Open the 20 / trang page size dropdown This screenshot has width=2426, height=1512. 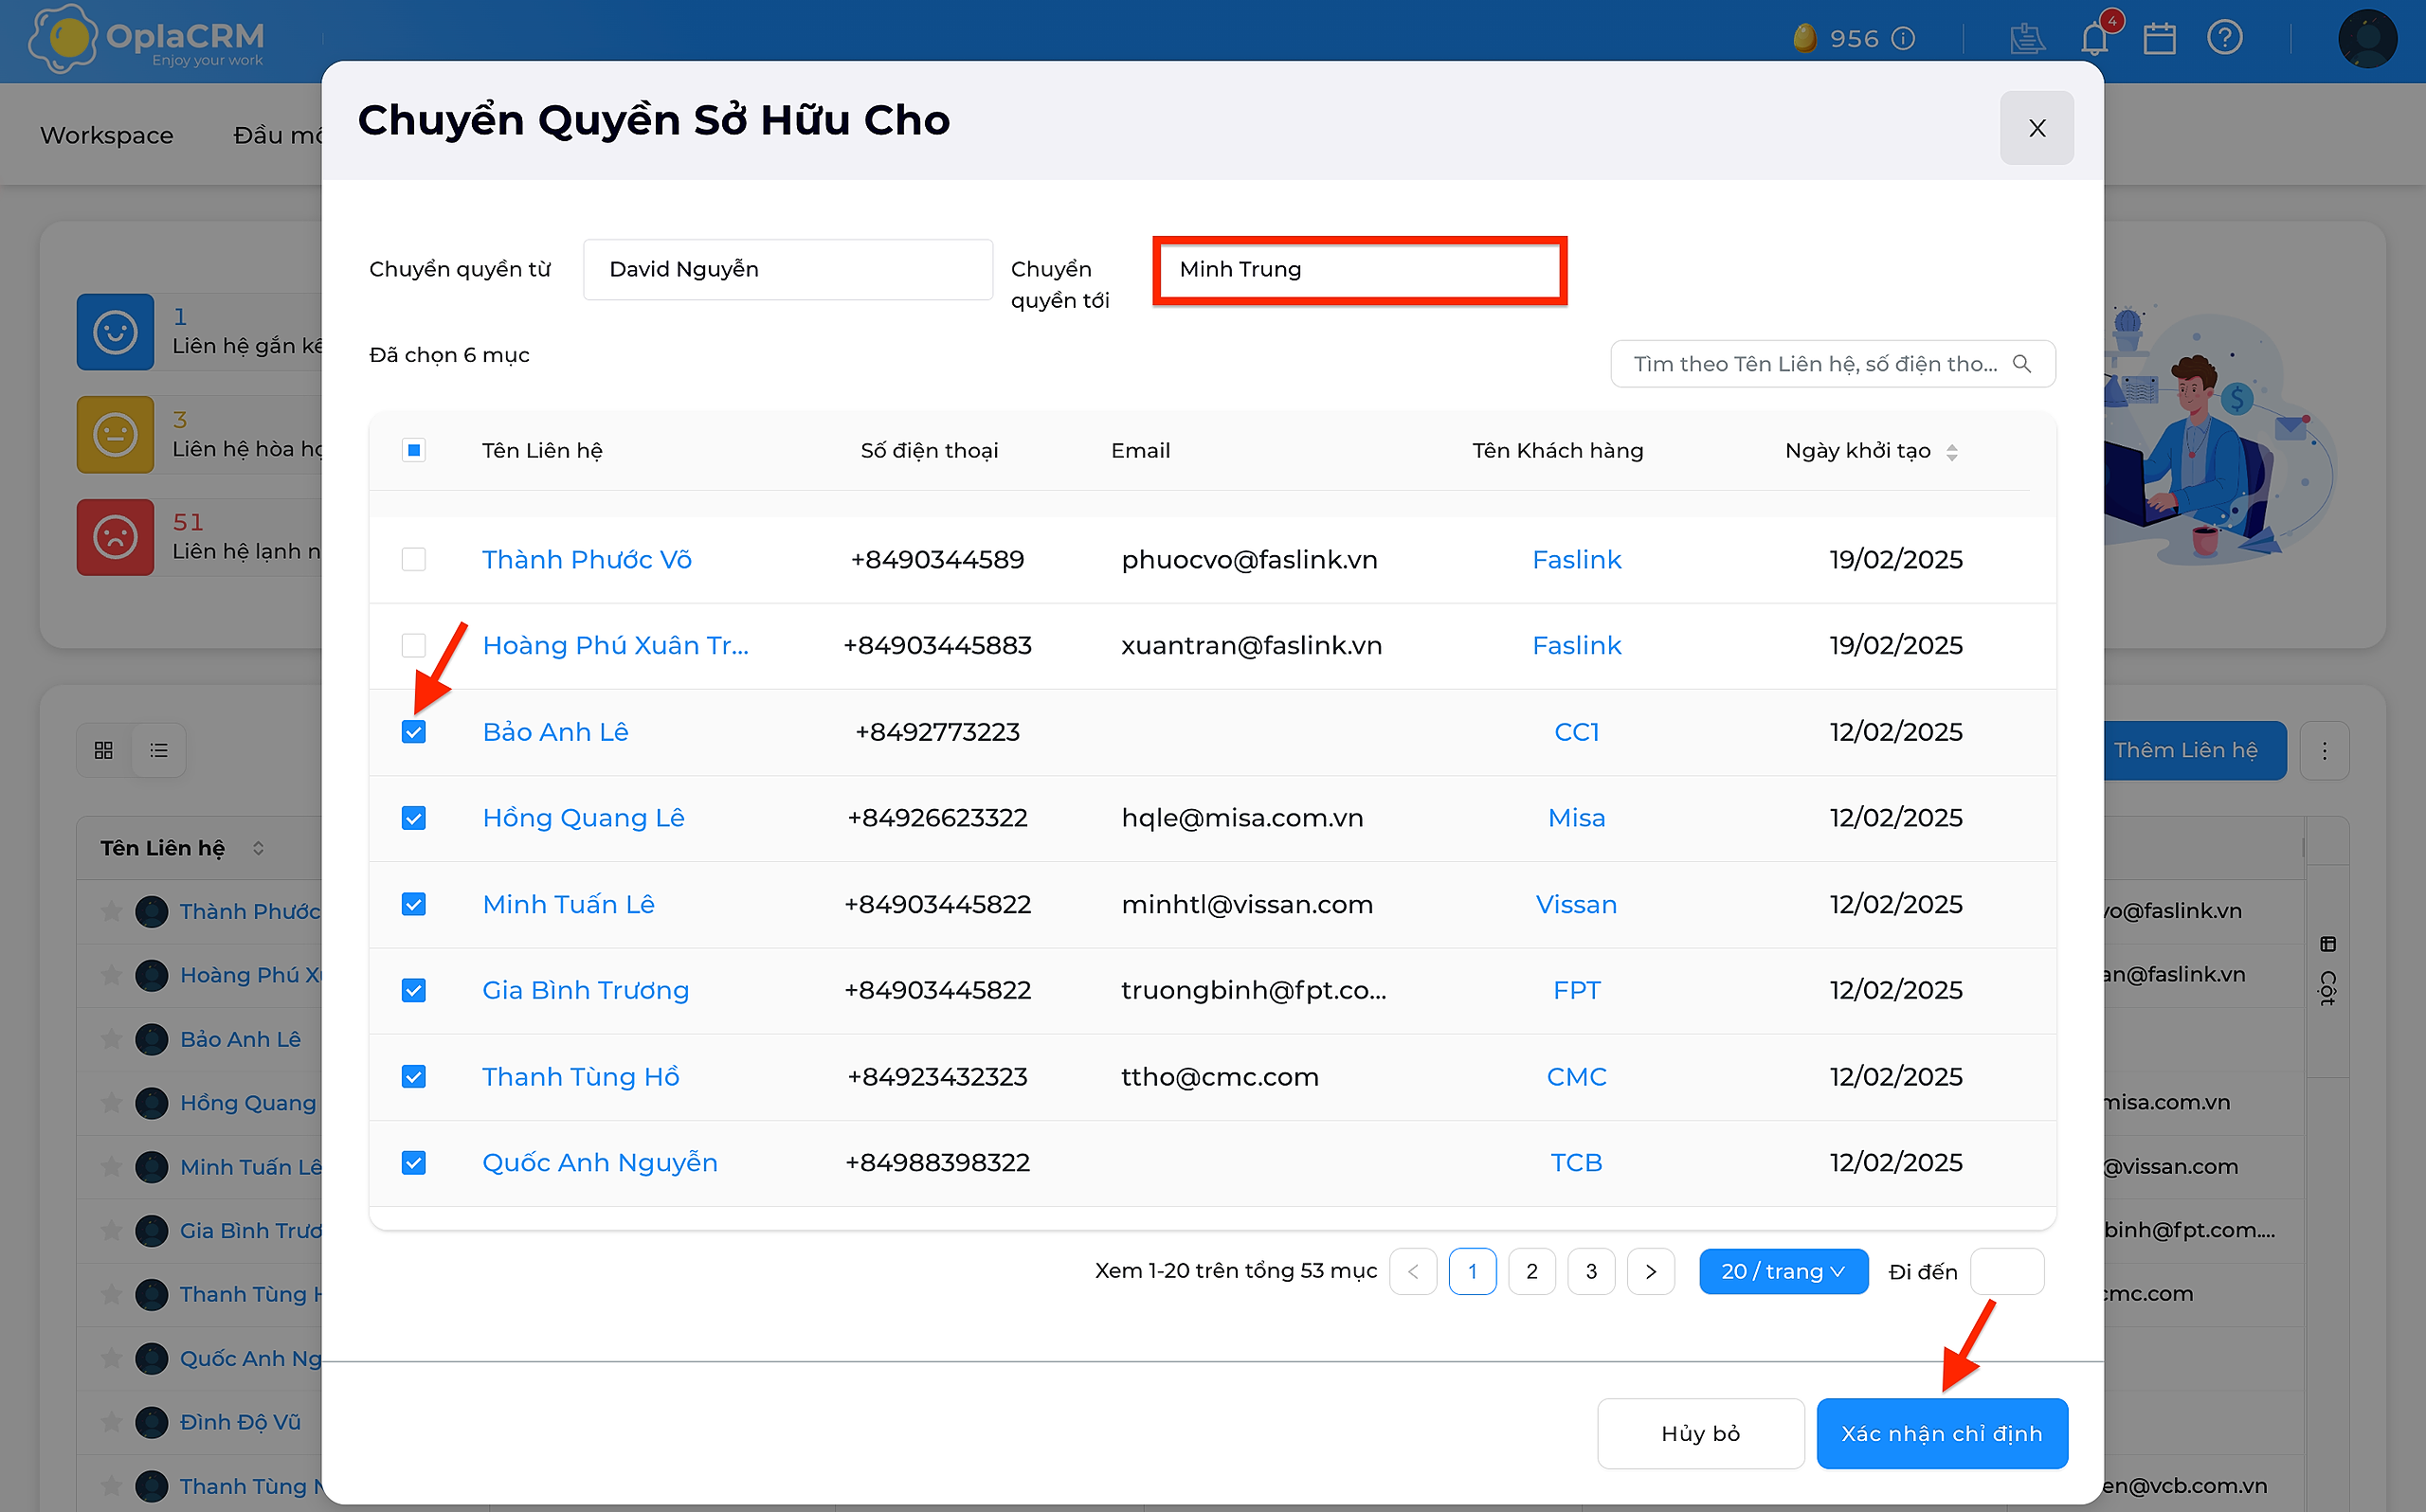(1783, 1271)
